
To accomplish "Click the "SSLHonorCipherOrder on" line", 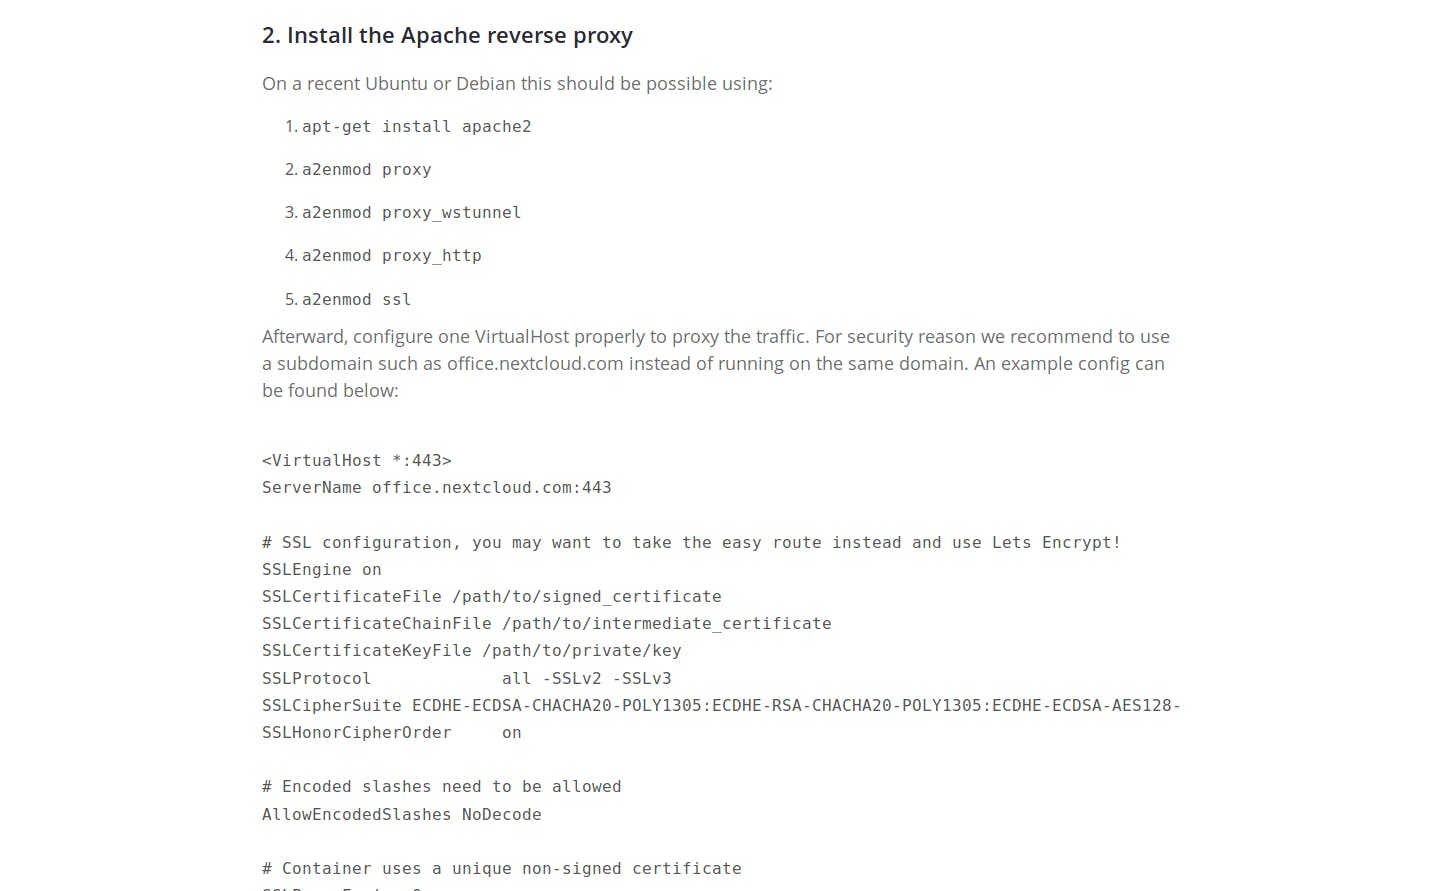I will tap(391, 733).
